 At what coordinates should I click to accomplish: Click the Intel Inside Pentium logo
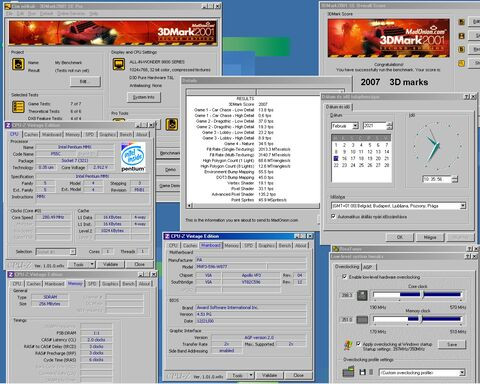point(133,157)
